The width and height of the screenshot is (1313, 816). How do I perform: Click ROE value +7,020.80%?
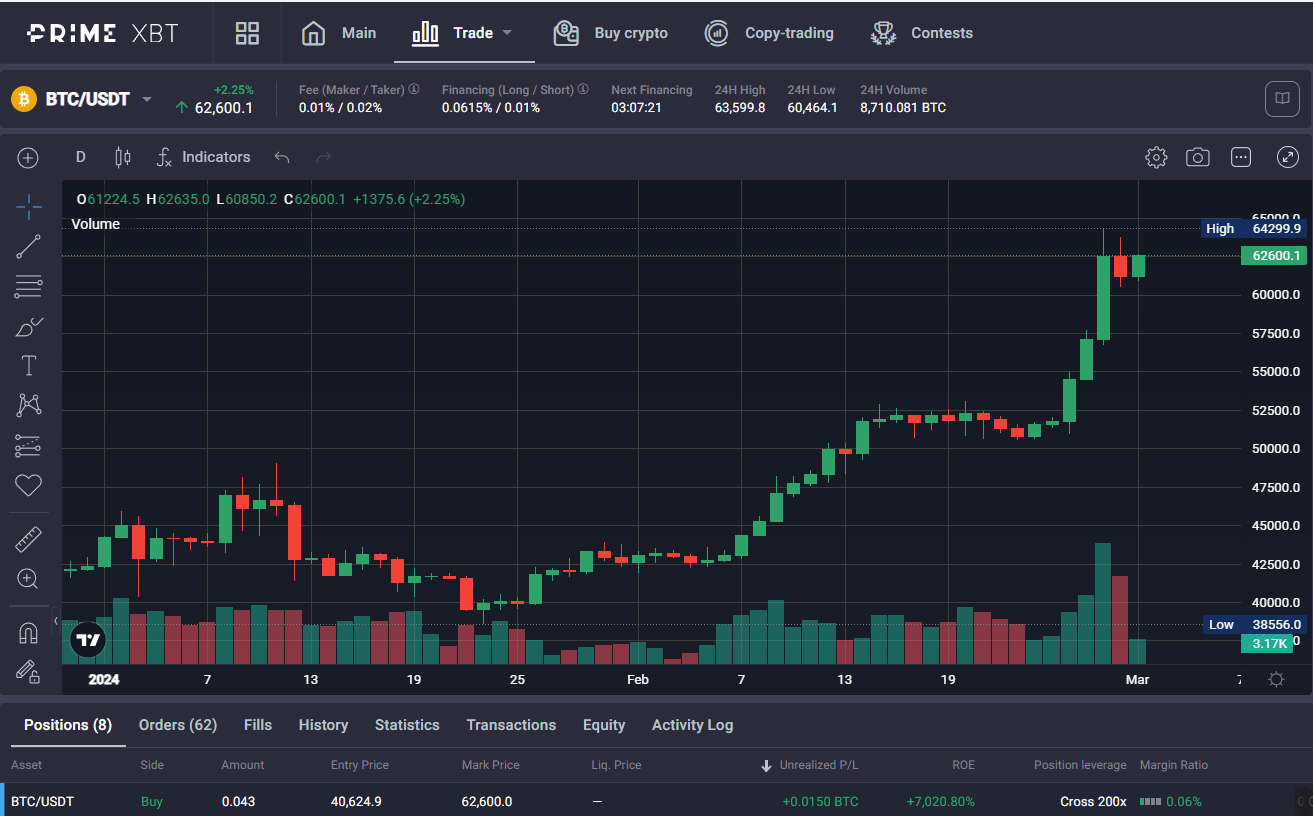pos(940,801)
